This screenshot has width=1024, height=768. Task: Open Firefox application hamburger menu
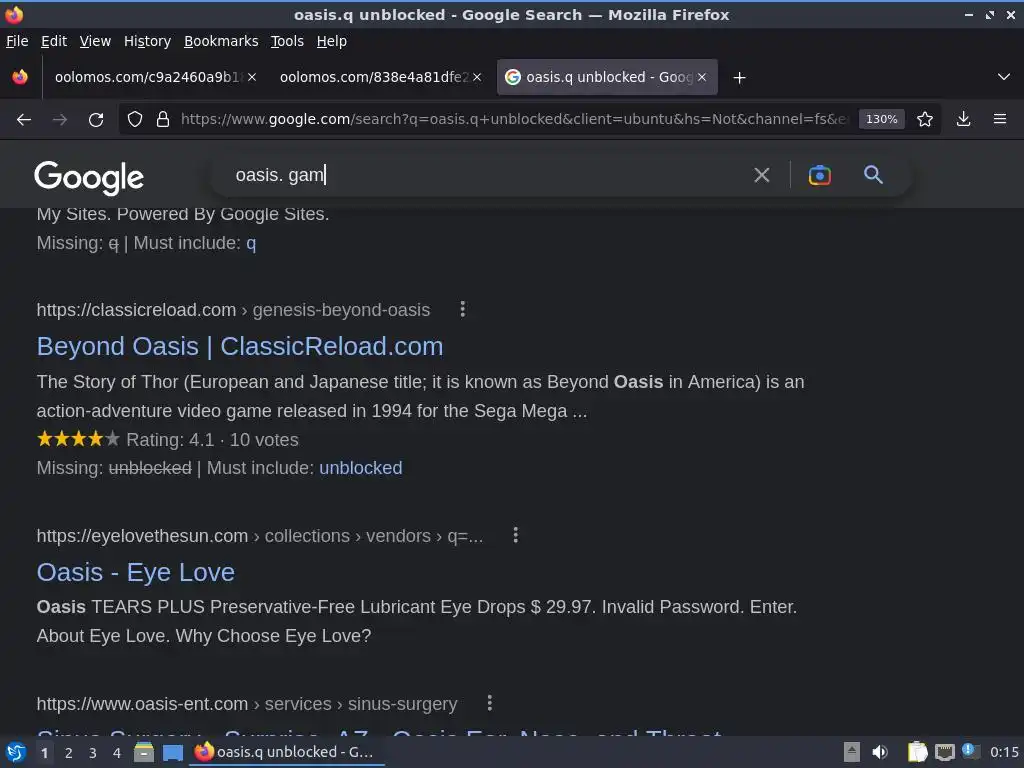pos(1000,120)
